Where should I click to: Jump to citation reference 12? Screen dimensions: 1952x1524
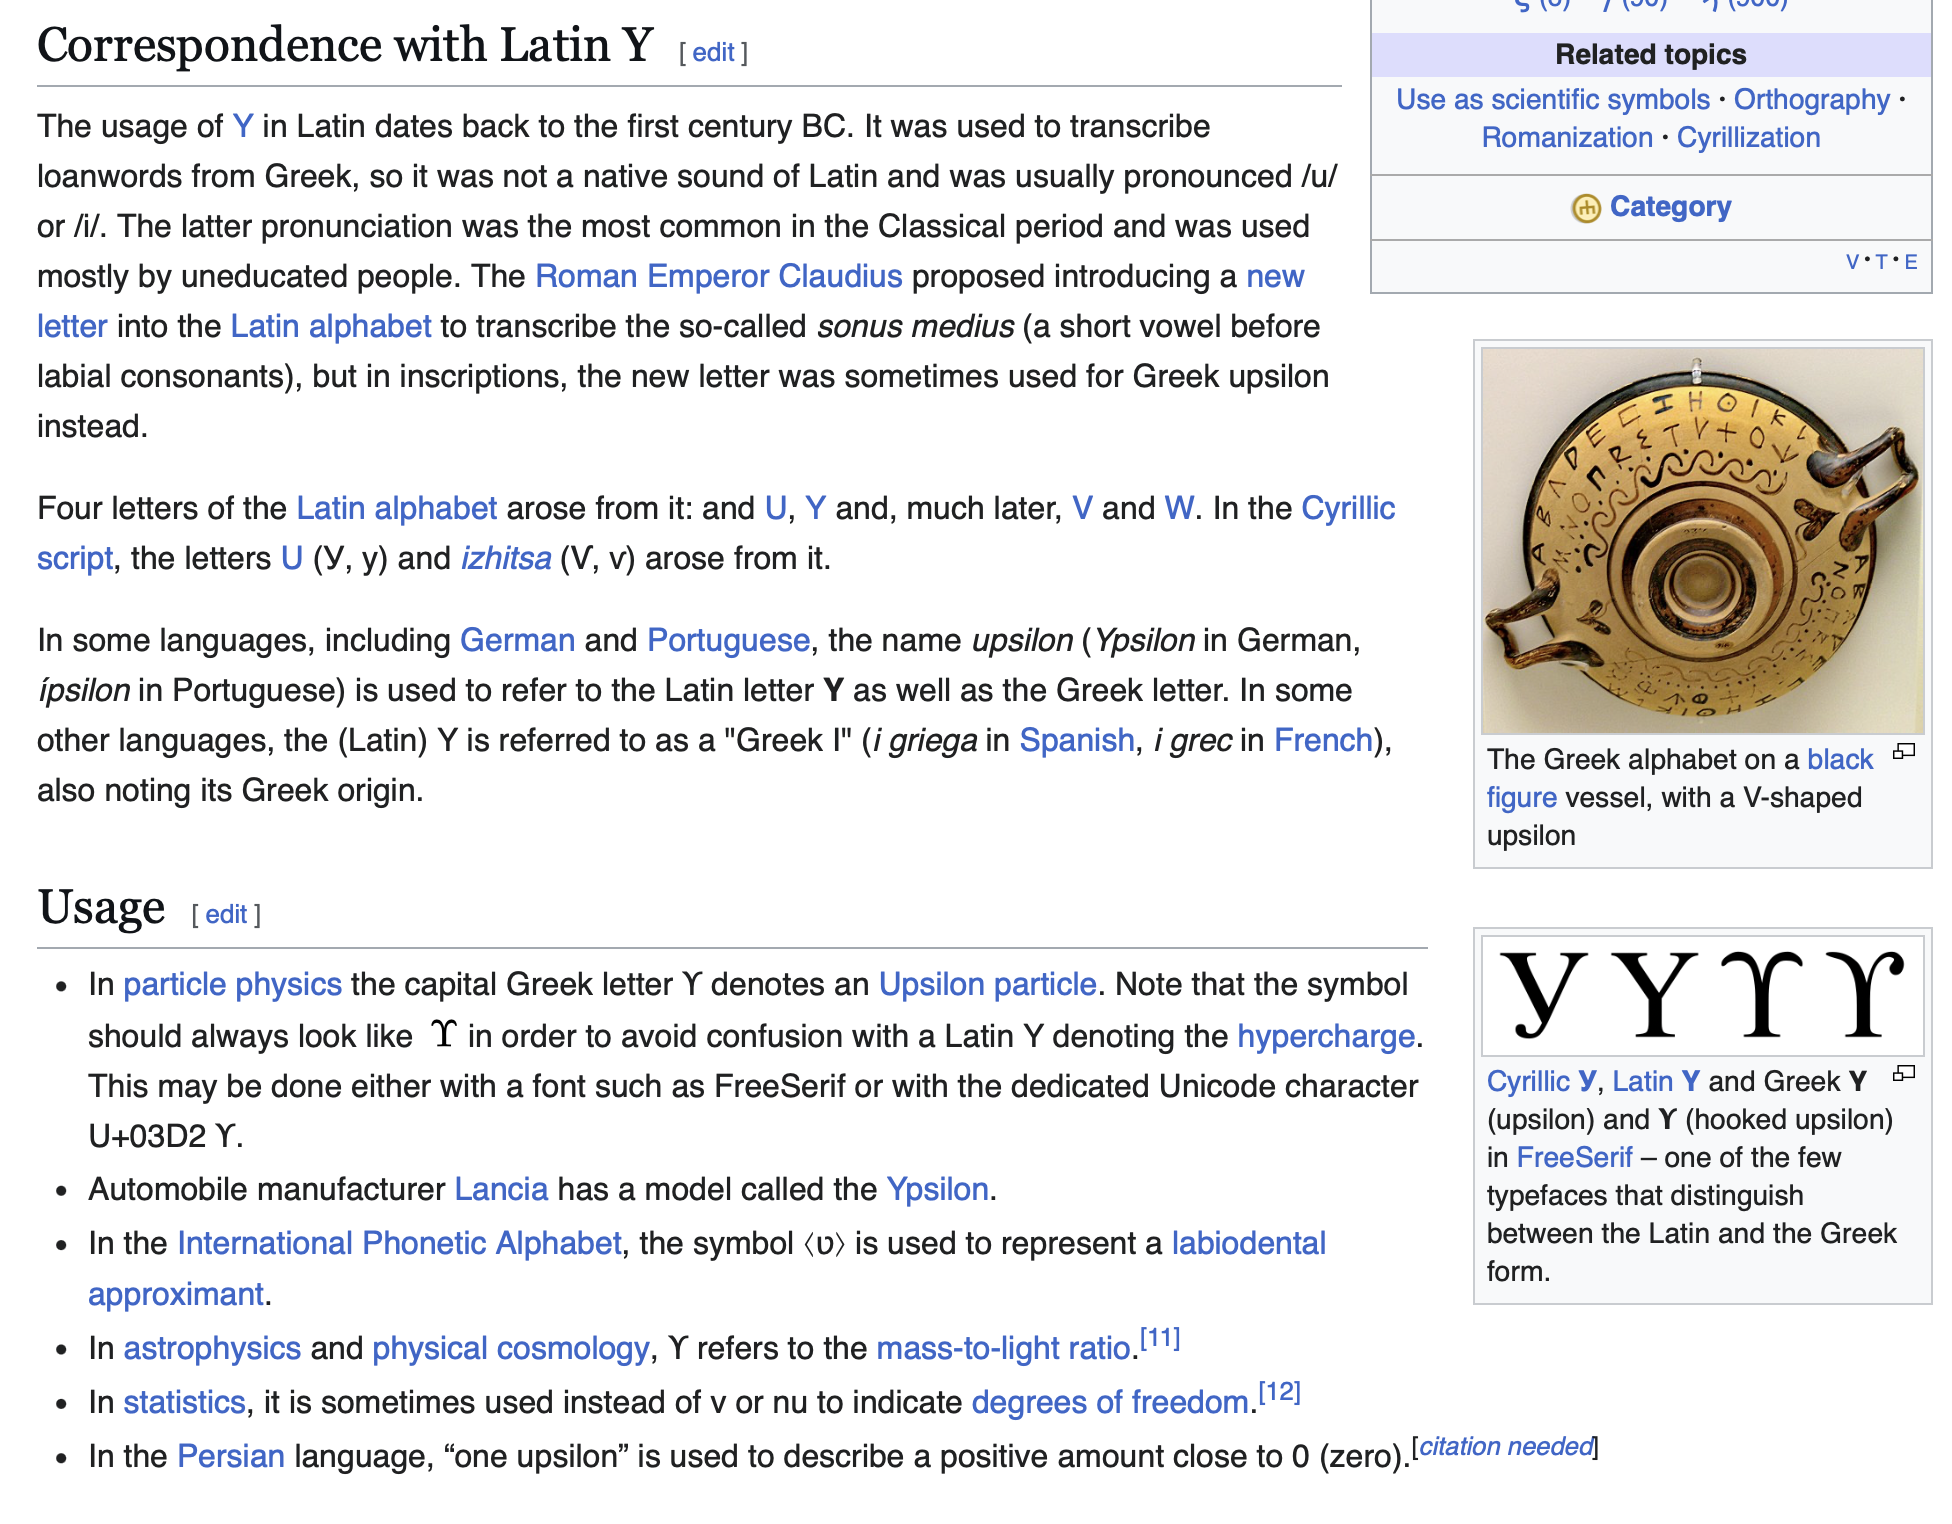click(x=1279, y=1392)
